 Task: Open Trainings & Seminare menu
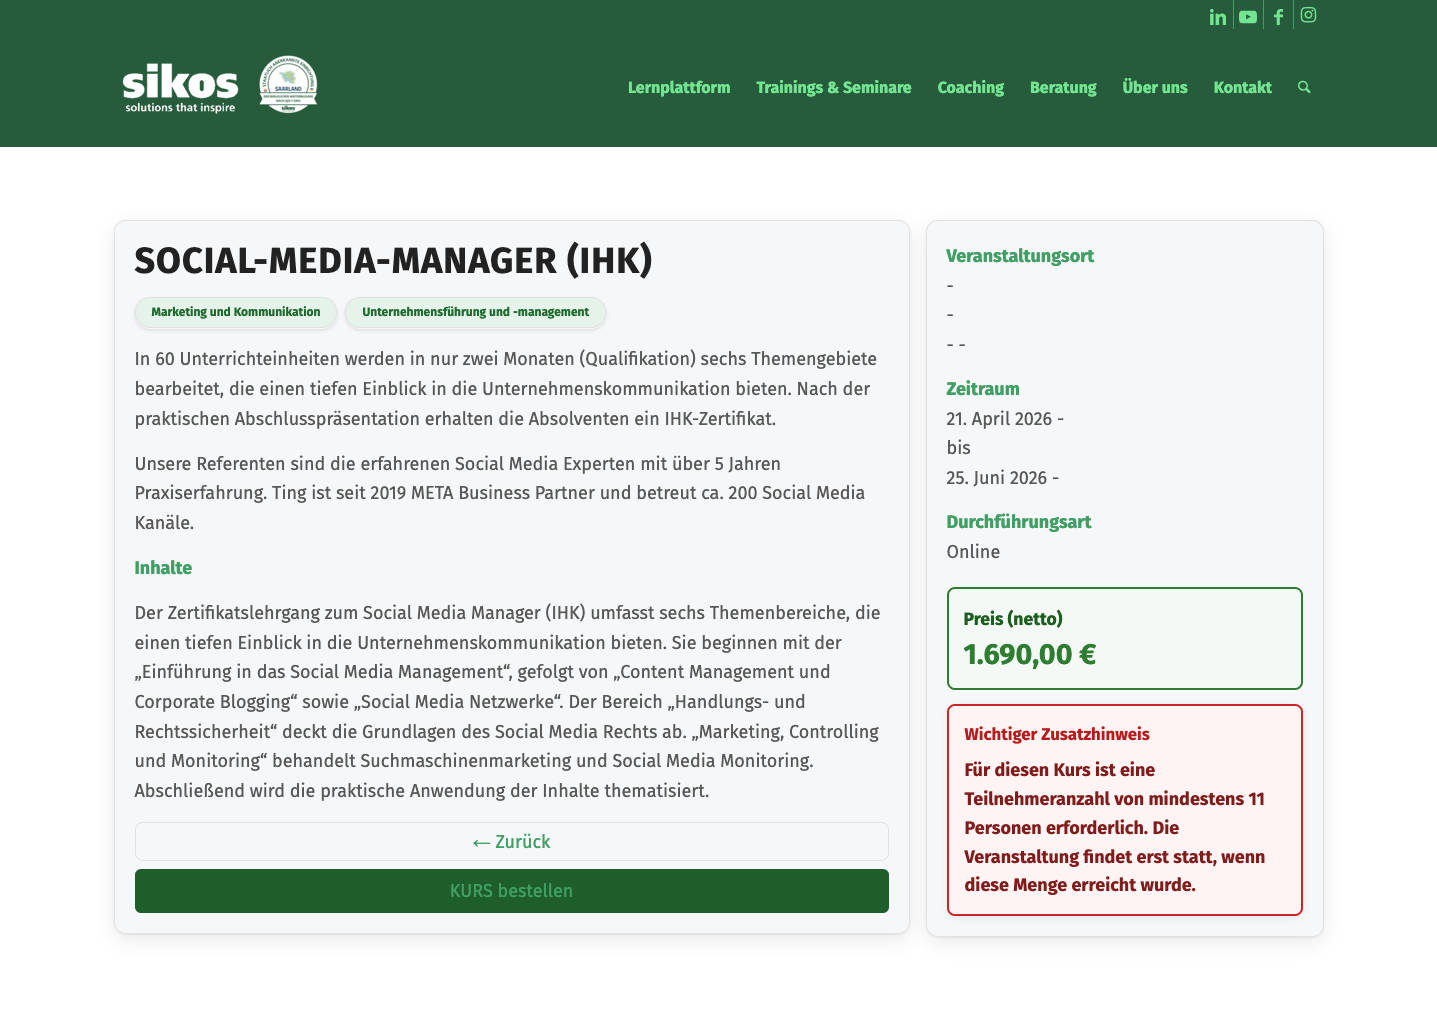833,87
